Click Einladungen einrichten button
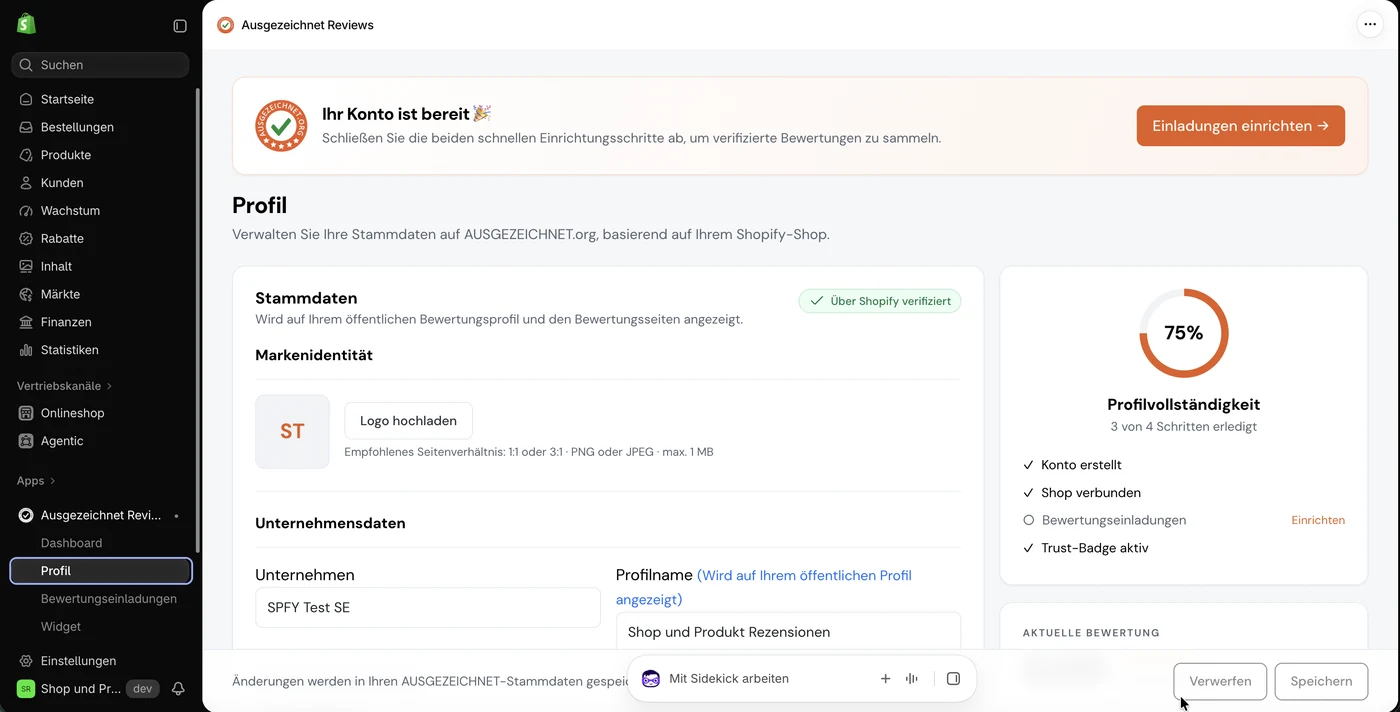Viewport: 1400px width, 712px height. click(1240, 126)
